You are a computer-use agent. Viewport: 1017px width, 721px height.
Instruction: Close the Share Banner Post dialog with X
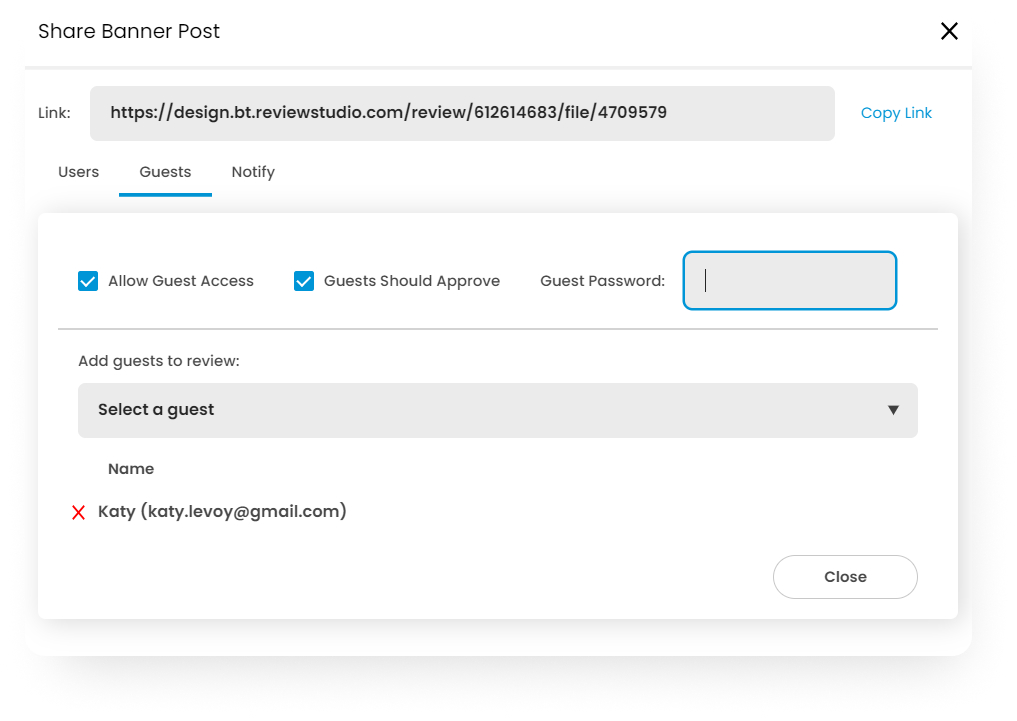coord(949,31)
